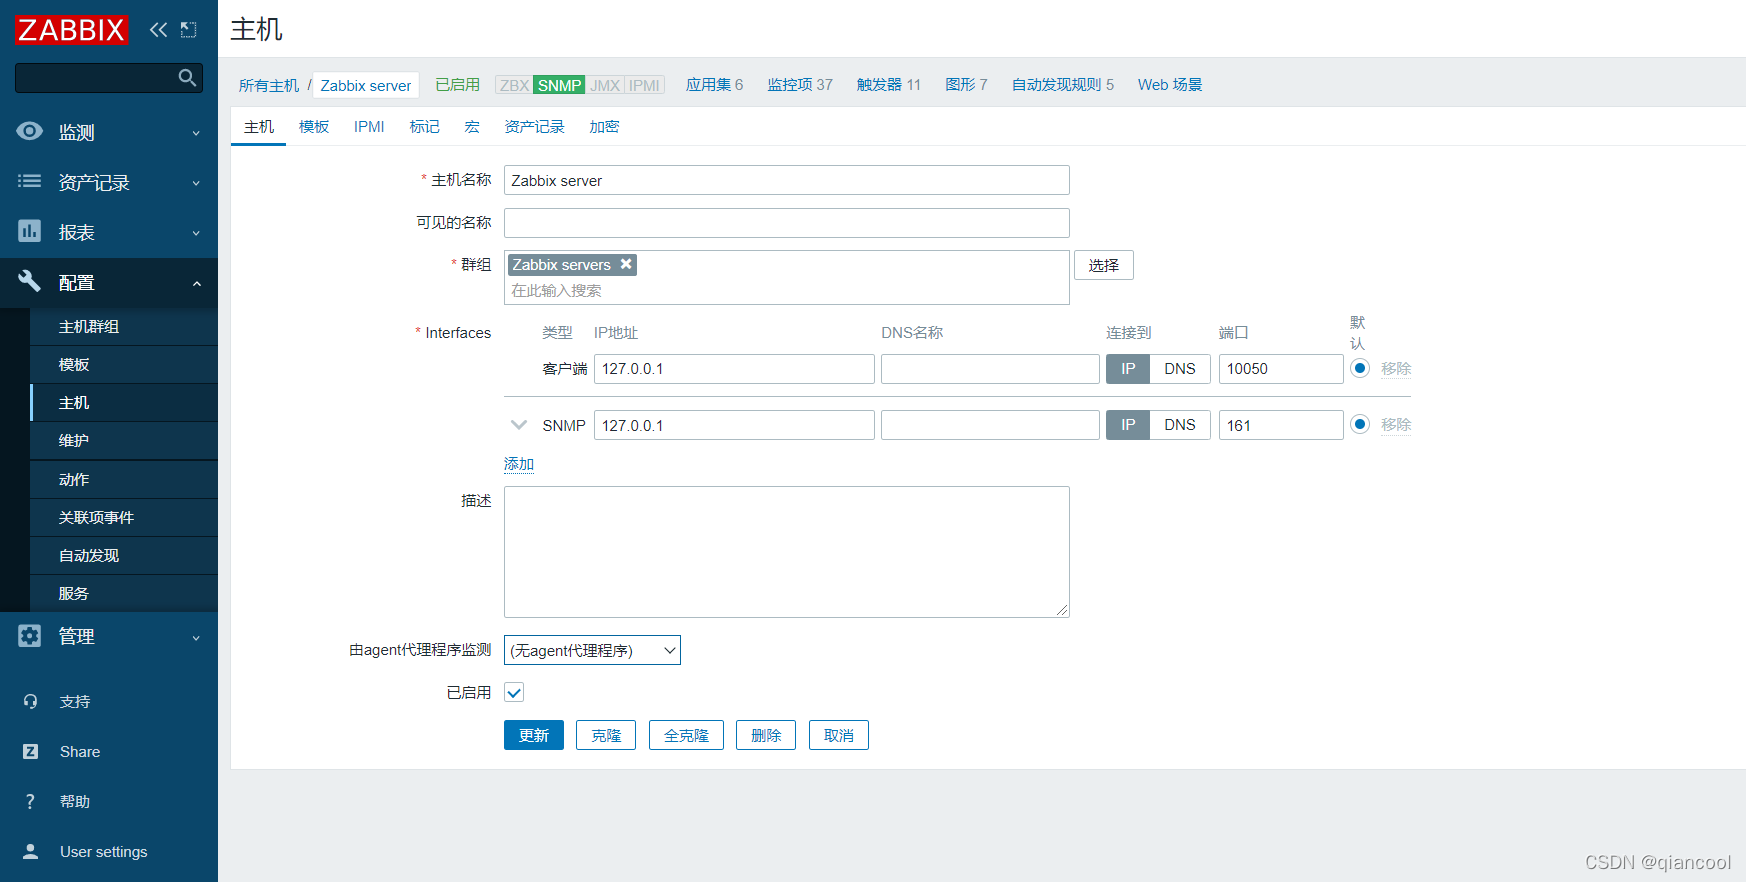Collapse the sidebar with double-arrow icon
The height and width of the screenshot is (882, 1746).
[158, 30]
